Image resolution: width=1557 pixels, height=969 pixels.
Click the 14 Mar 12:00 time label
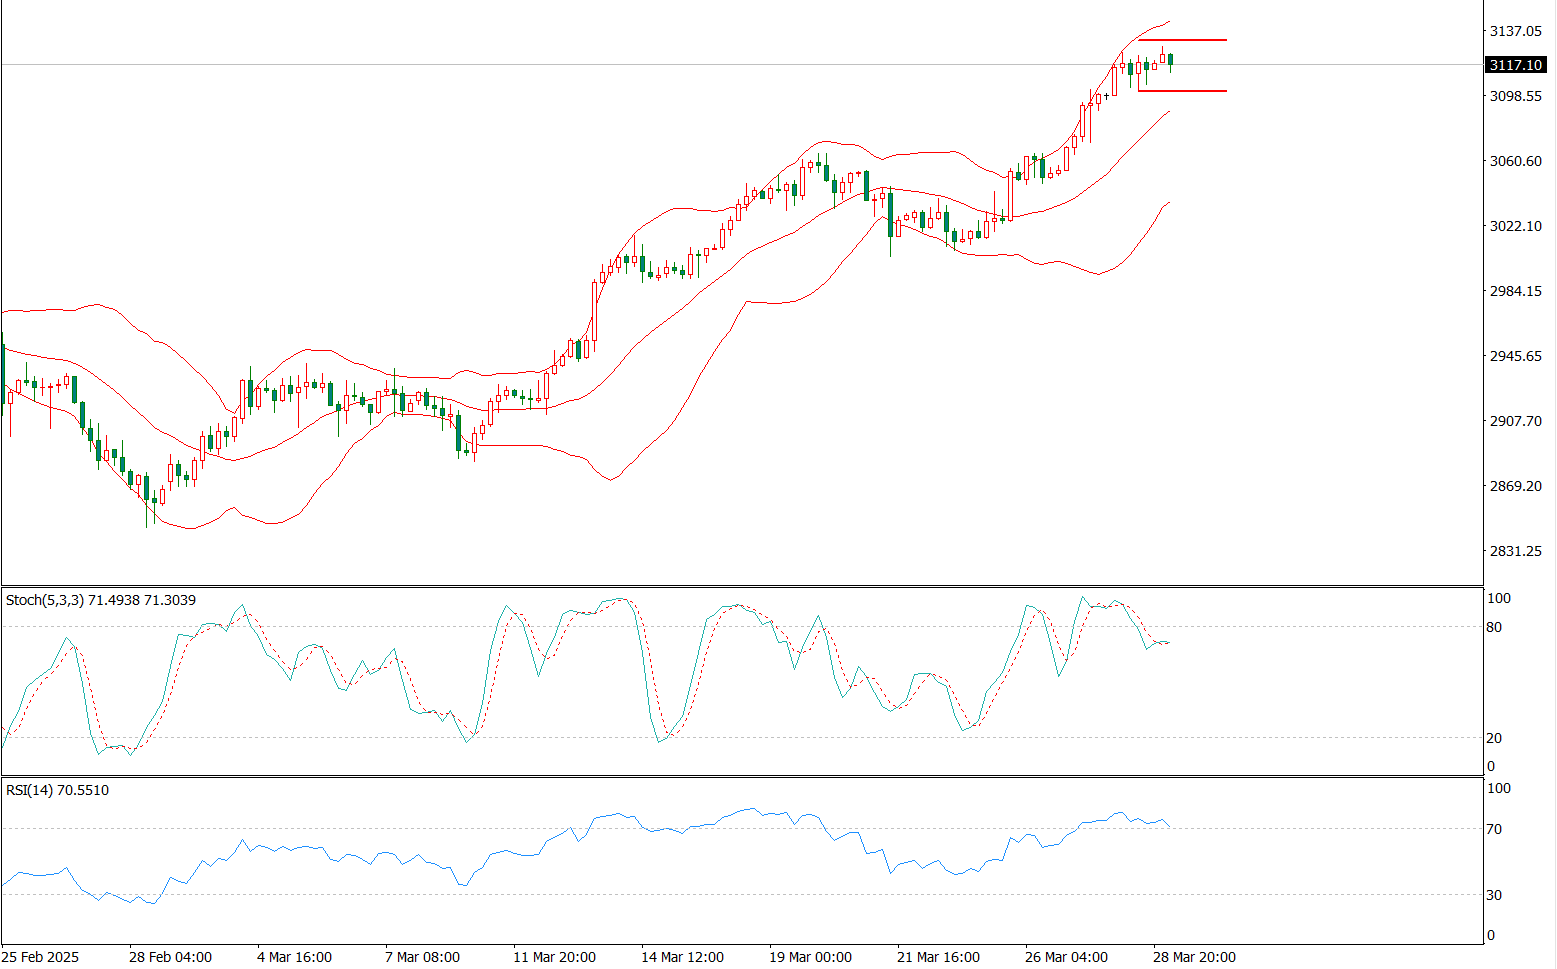pos(682,957)
